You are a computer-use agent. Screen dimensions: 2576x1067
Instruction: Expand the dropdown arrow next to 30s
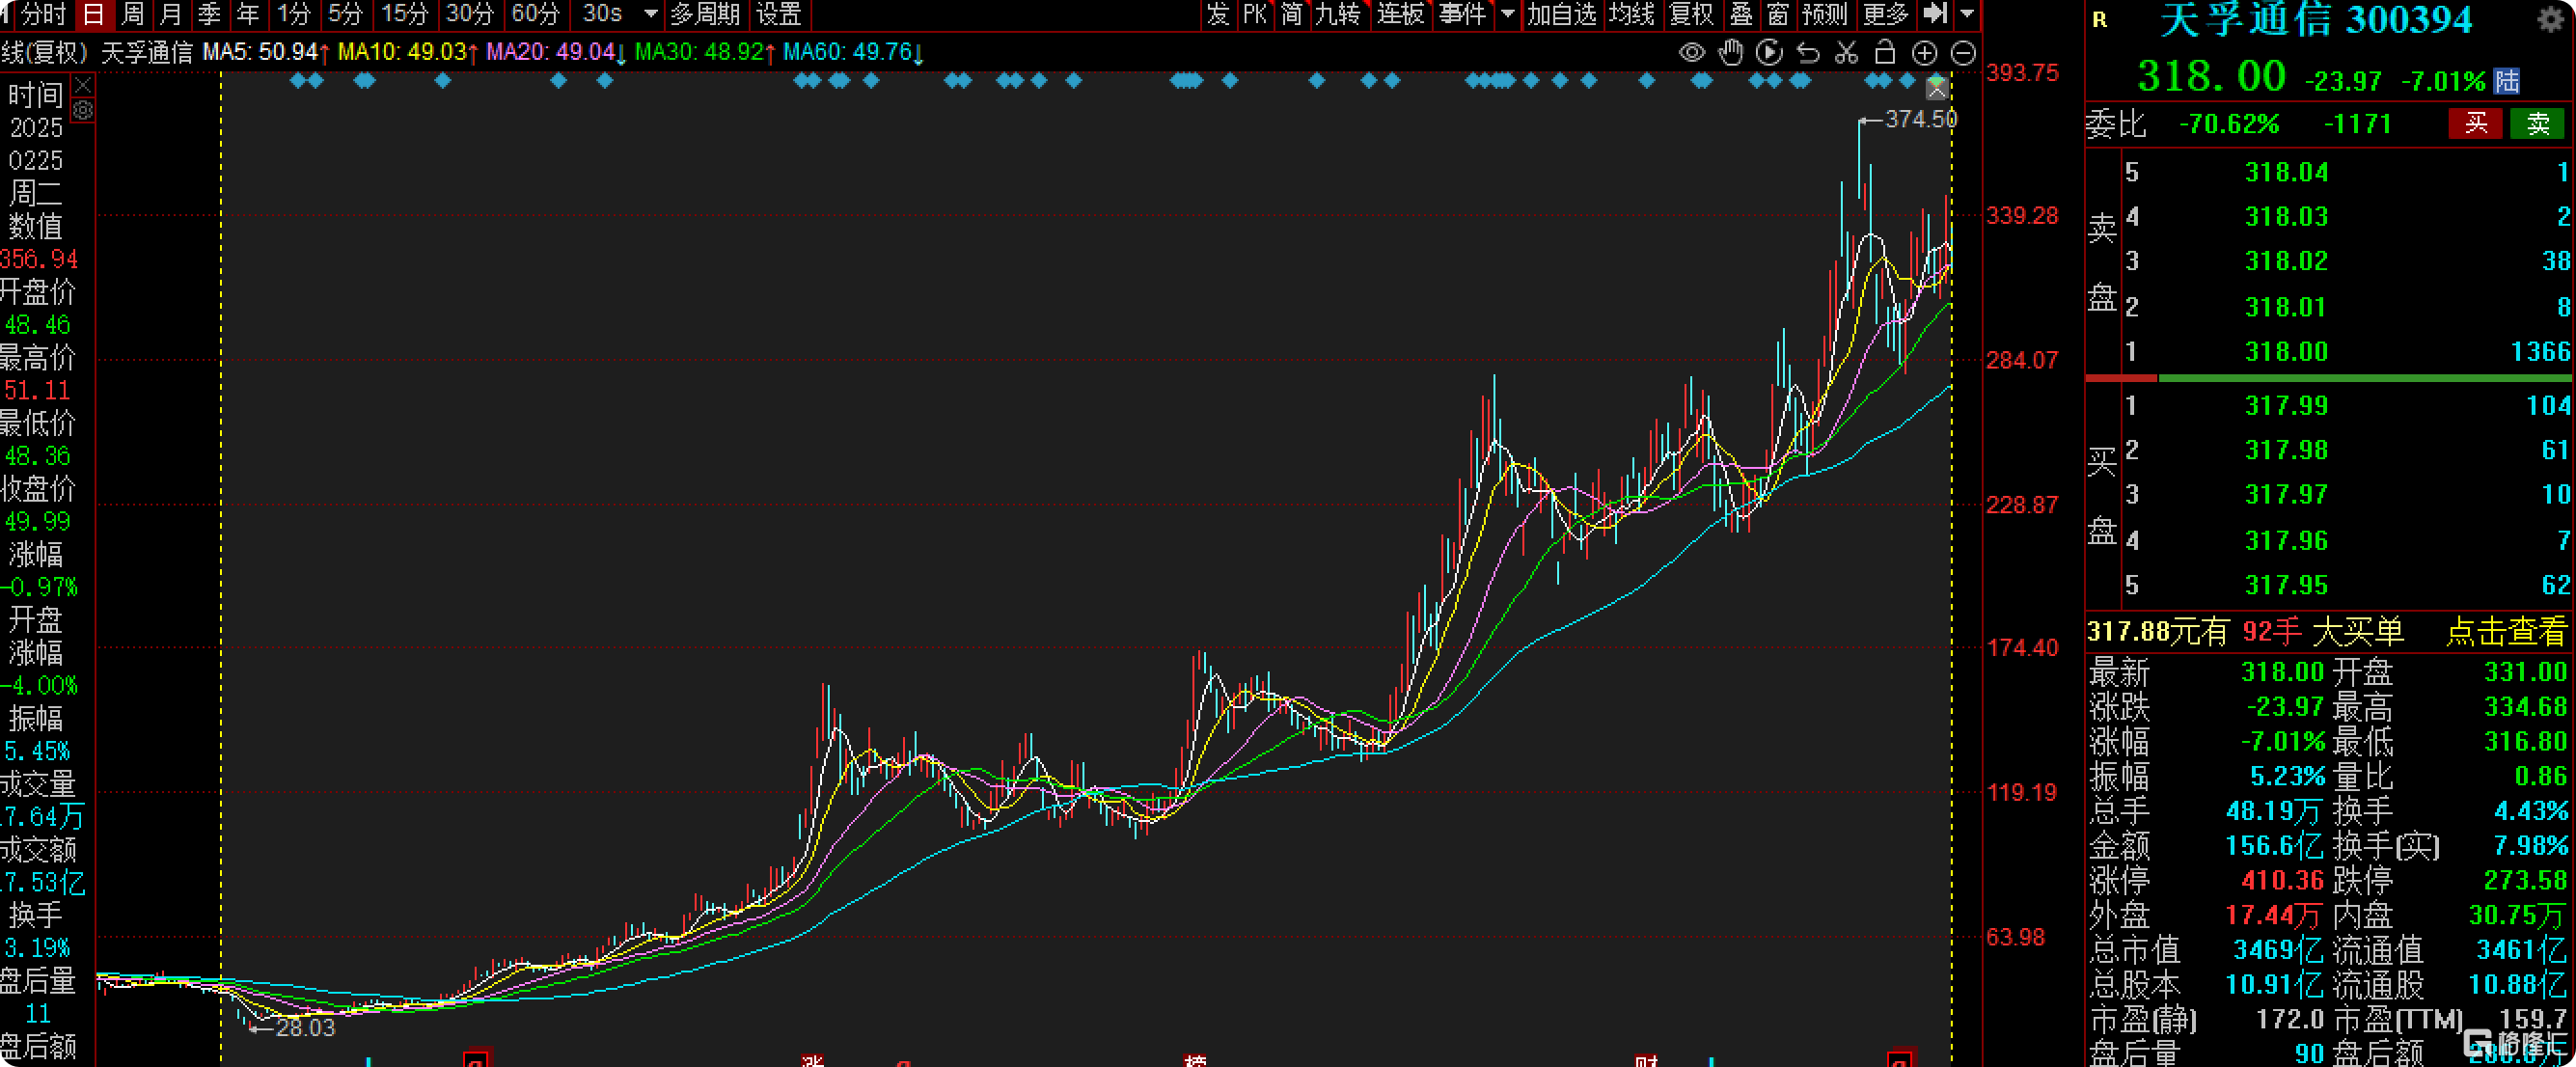pyautogui.click(x=651, y=14)
